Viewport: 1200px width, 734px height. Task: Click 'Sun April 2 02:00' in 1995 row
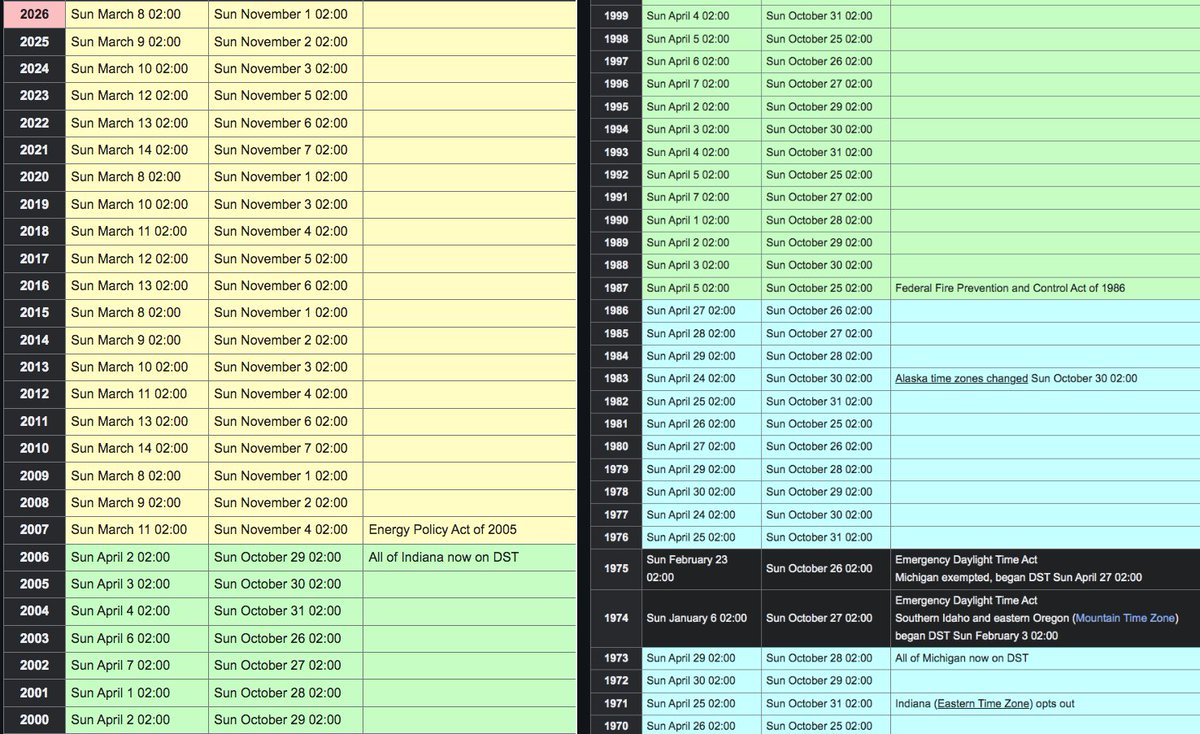(688, 107)
